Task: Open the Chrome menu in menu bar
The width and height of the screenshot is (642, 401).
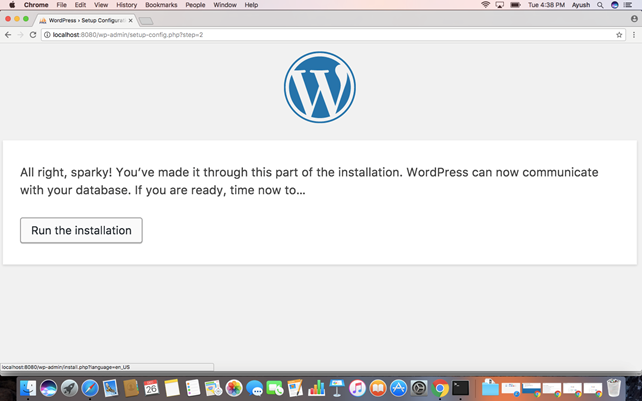Action: 36,5
